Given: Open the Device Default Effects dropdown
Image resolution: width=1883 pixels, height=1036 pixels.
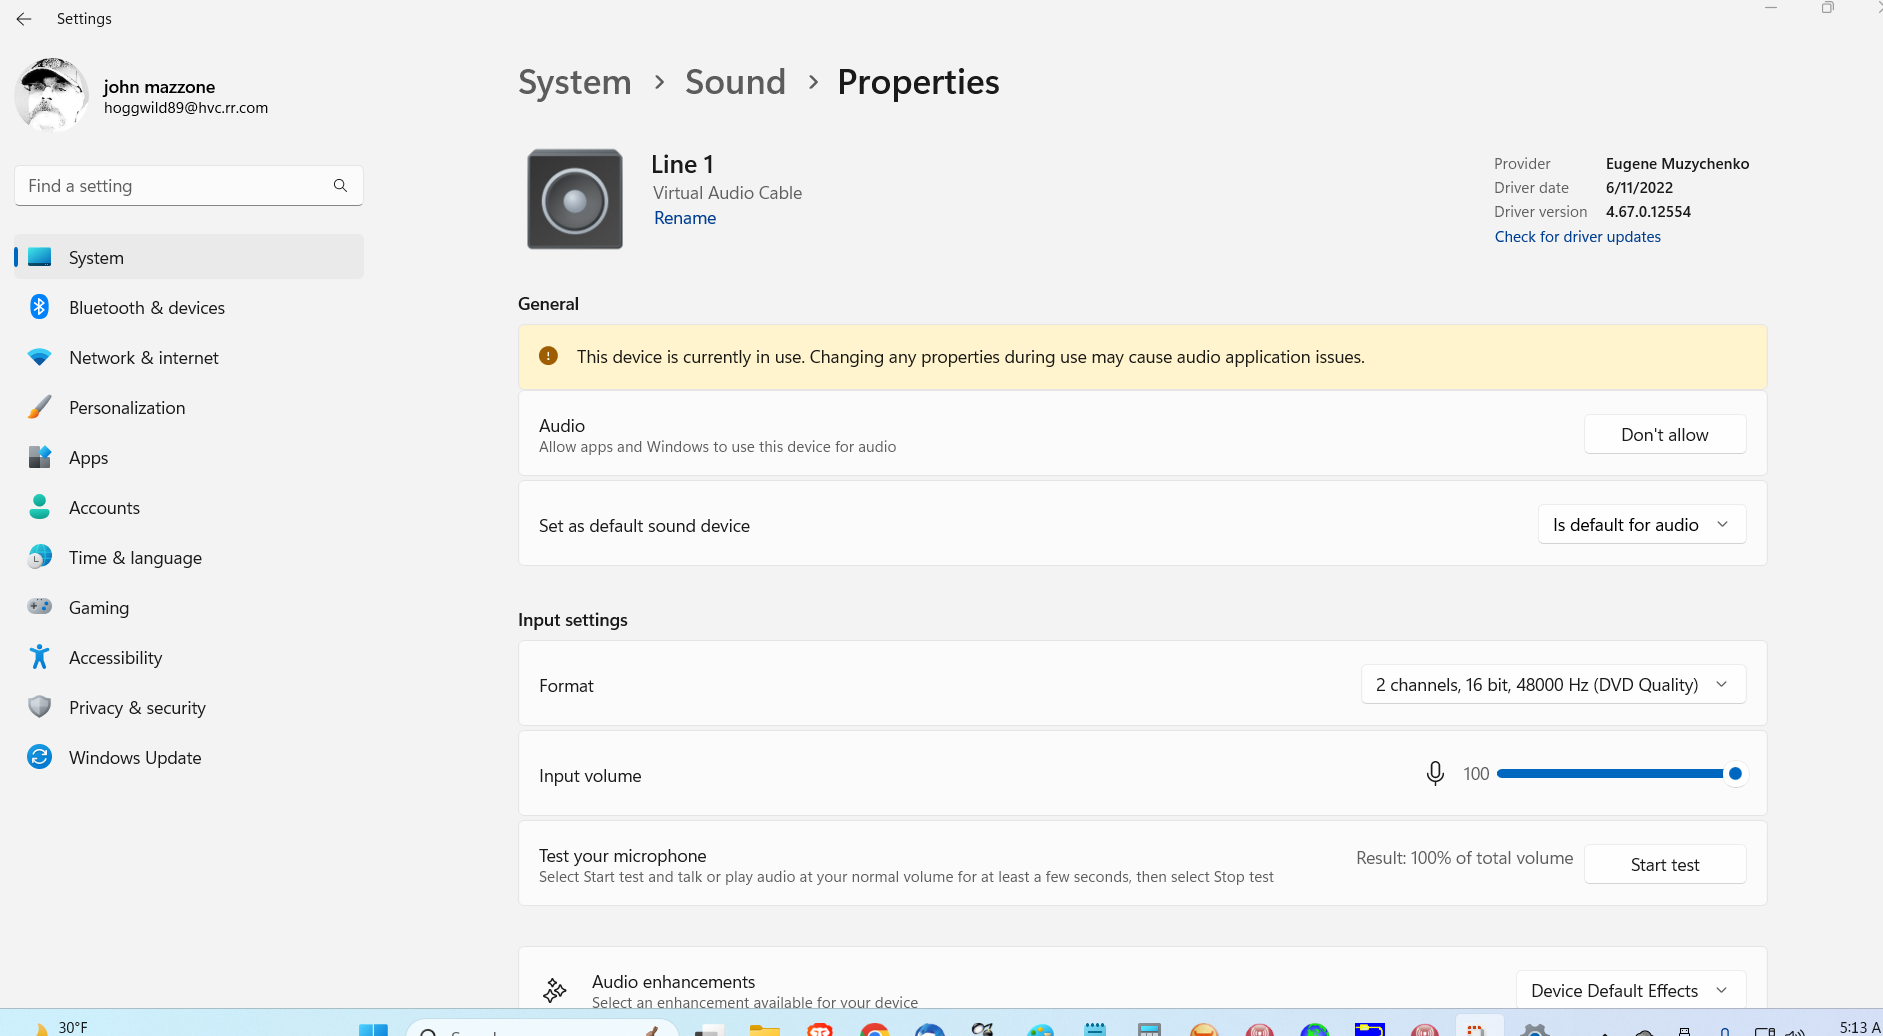Looking at the screenshot, I should [1630, 990].
